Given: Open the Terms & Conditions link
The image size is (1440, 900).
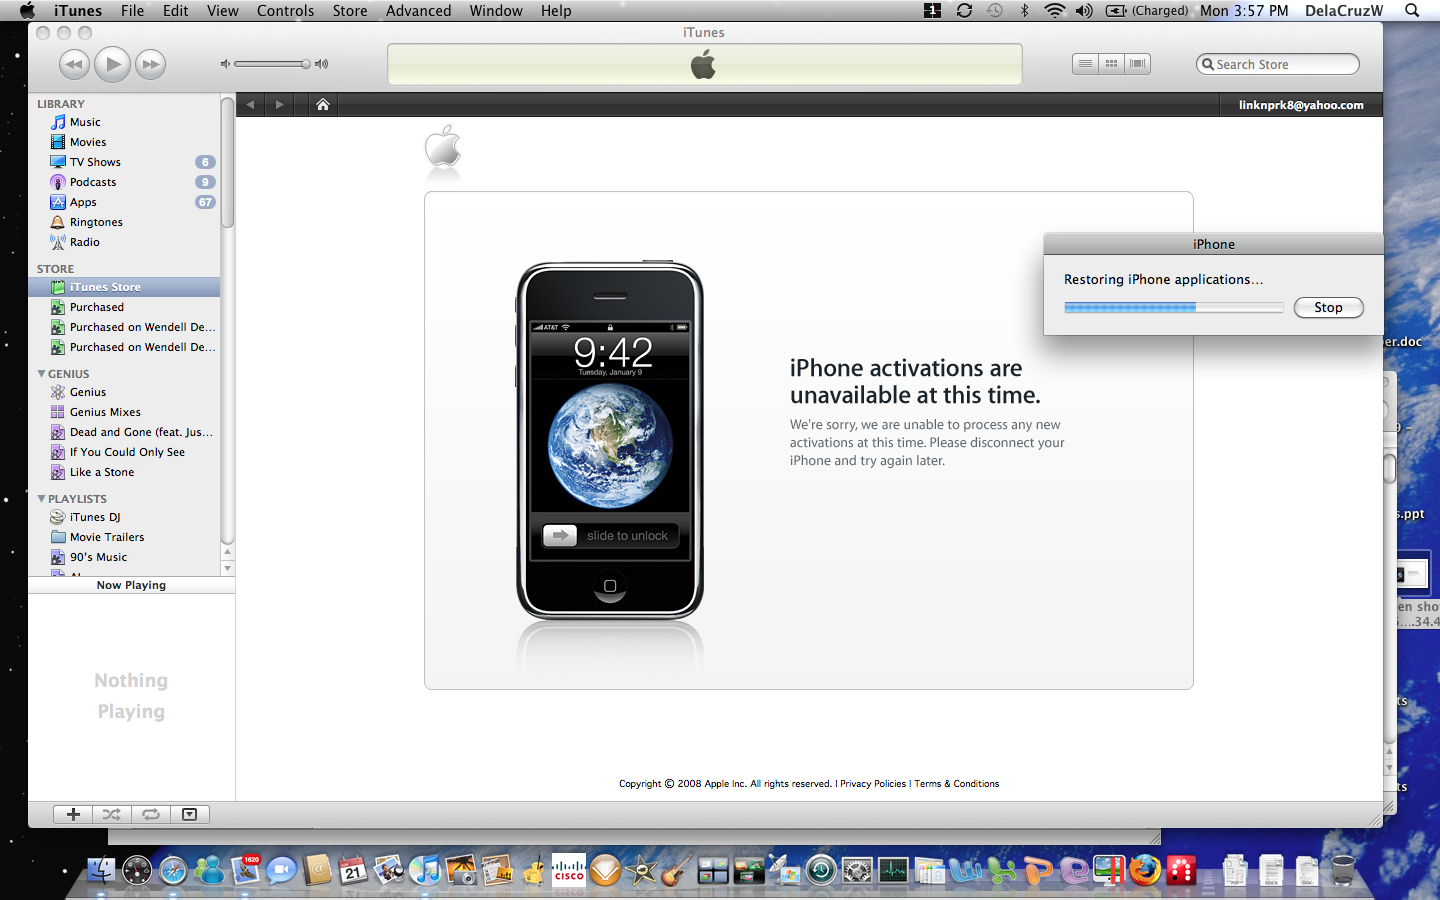Looking at the screenshot, I should [956, 784].
